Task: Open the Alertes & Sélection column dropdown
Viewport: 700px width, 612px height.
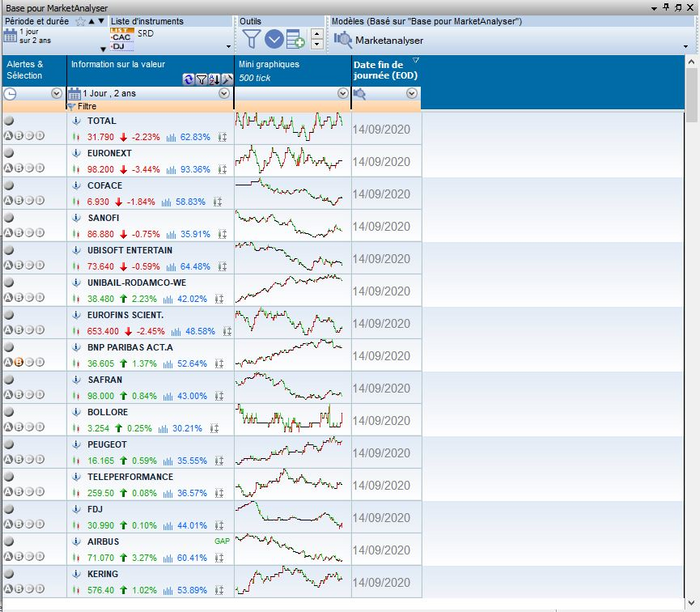Action: click(56, 93)
